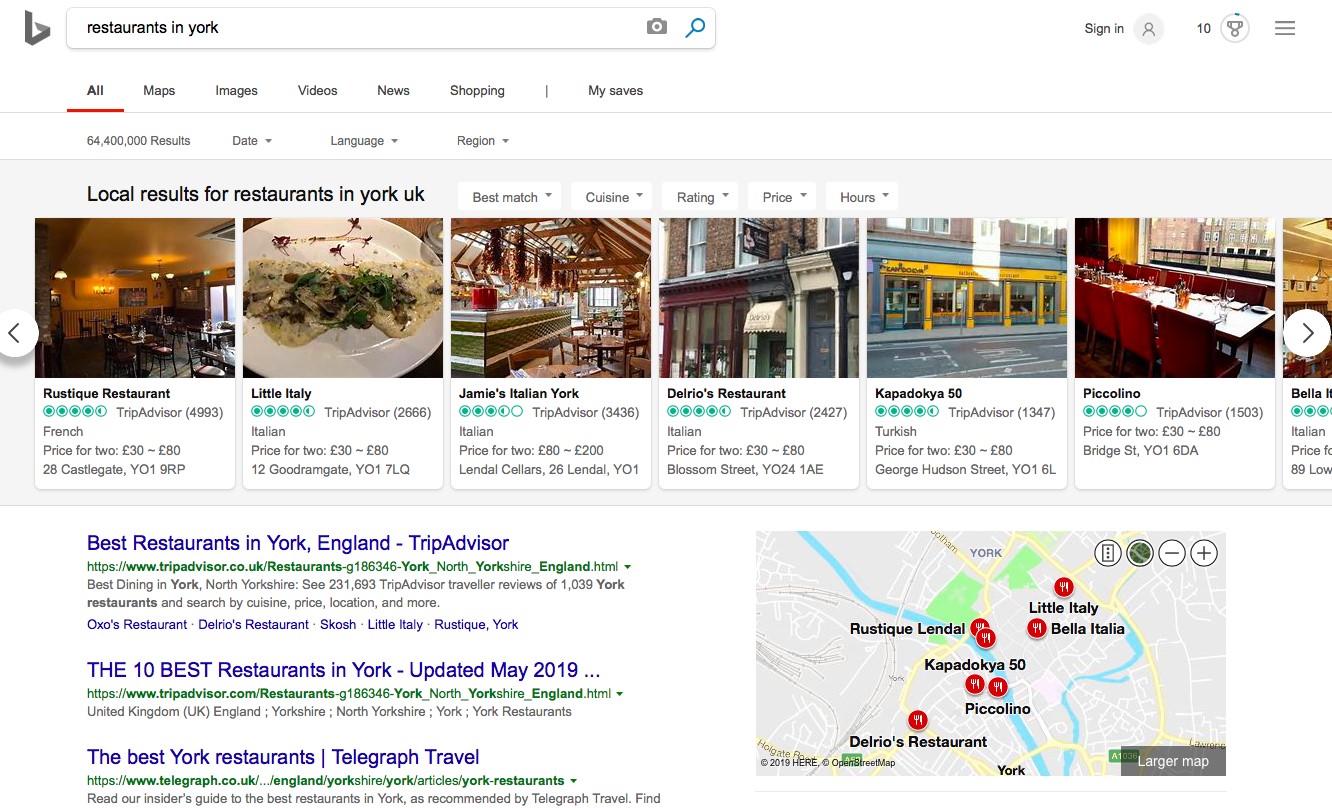Click the Delrio's Restaurant sublink under TripAdvisor
1332x808 pixels.
click(x=254, y=624)
